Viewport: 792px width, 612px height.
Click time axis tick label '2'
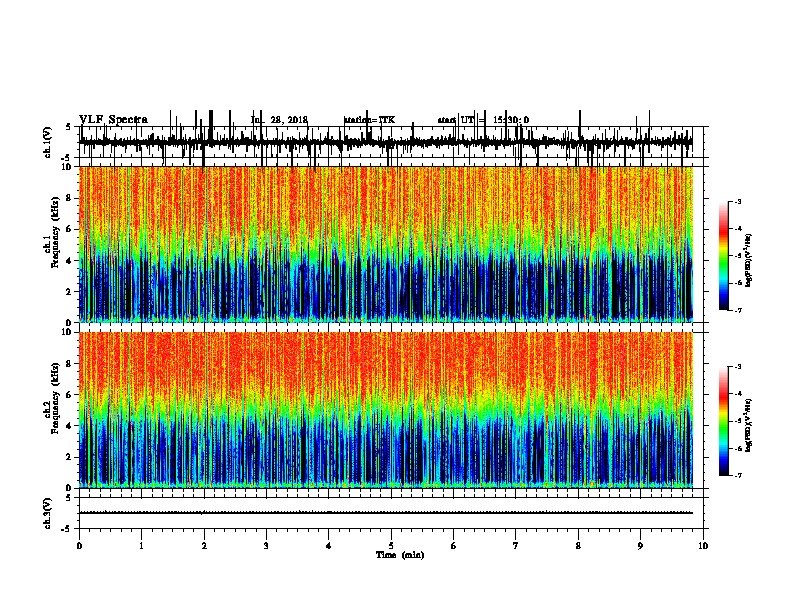click(x=204, y=546)
